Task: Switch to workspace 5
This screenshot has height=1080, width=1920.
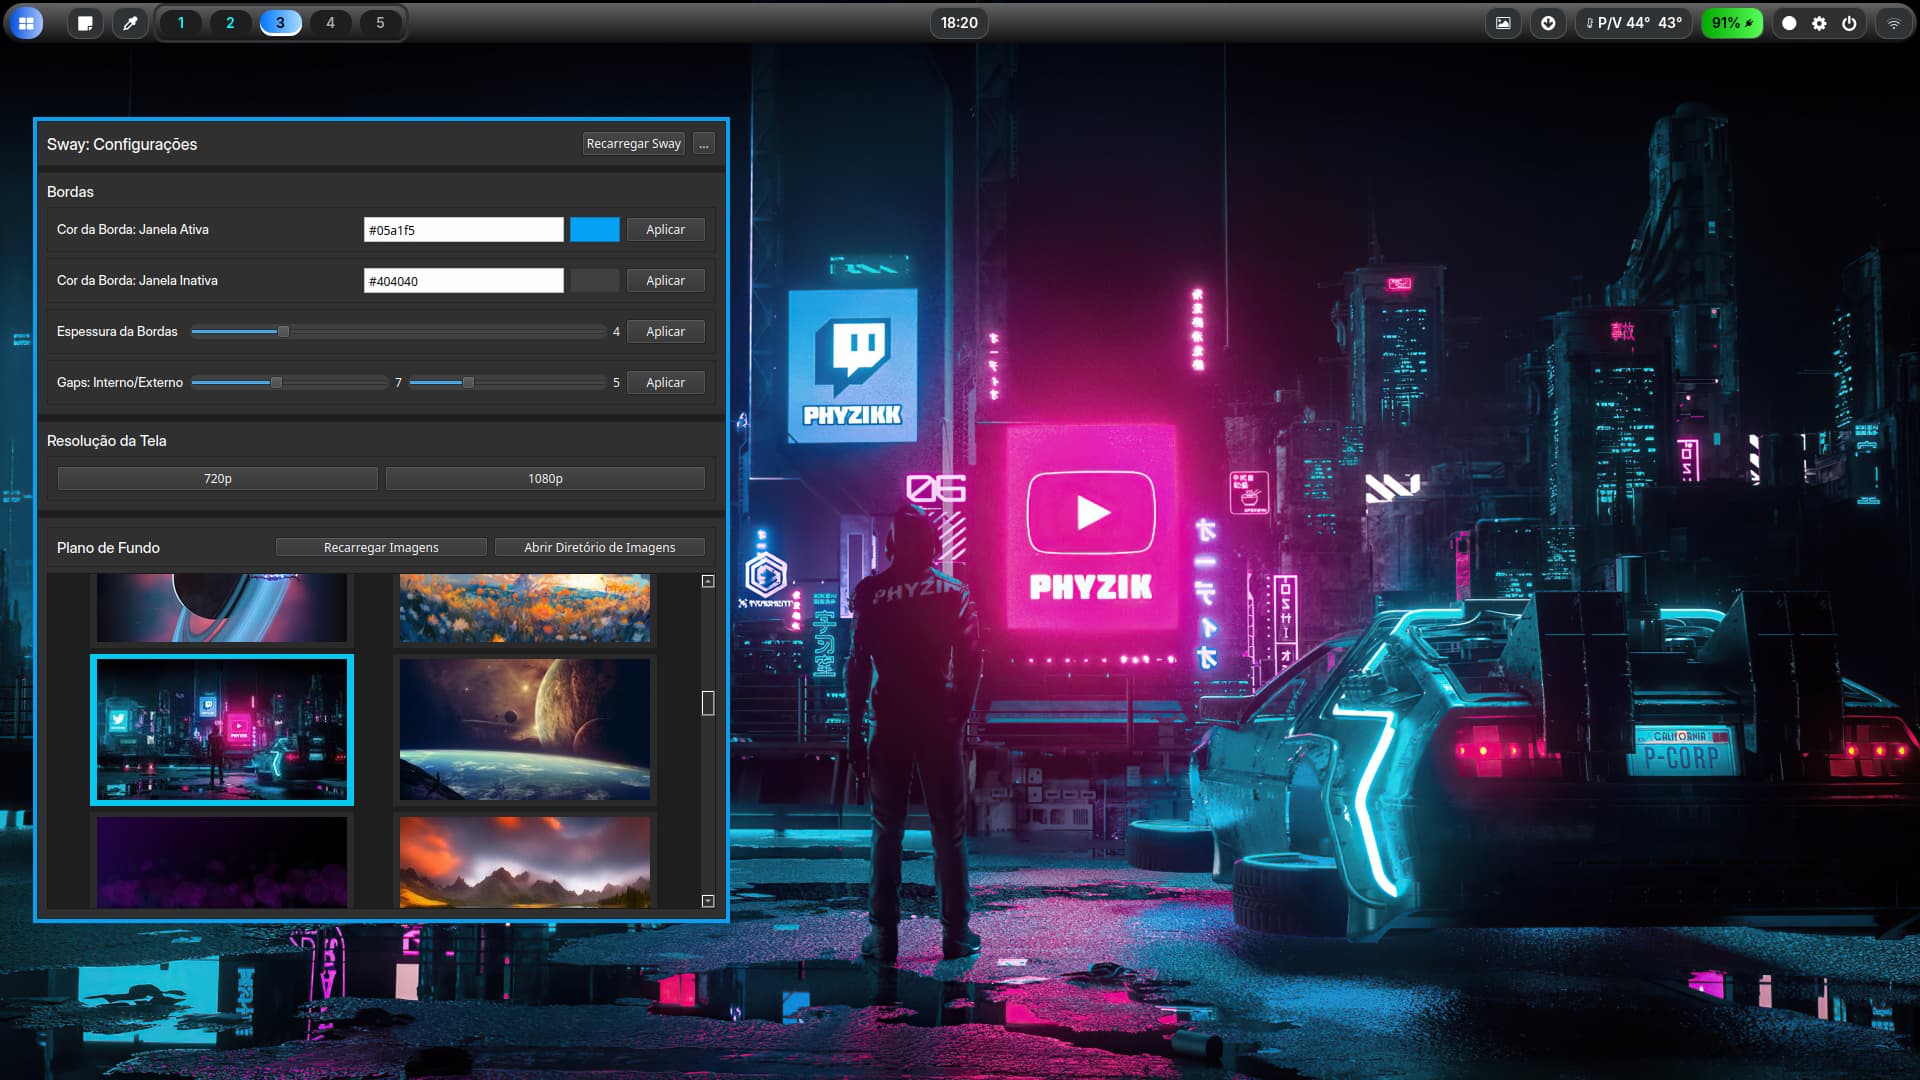Action: pos(380,22)
